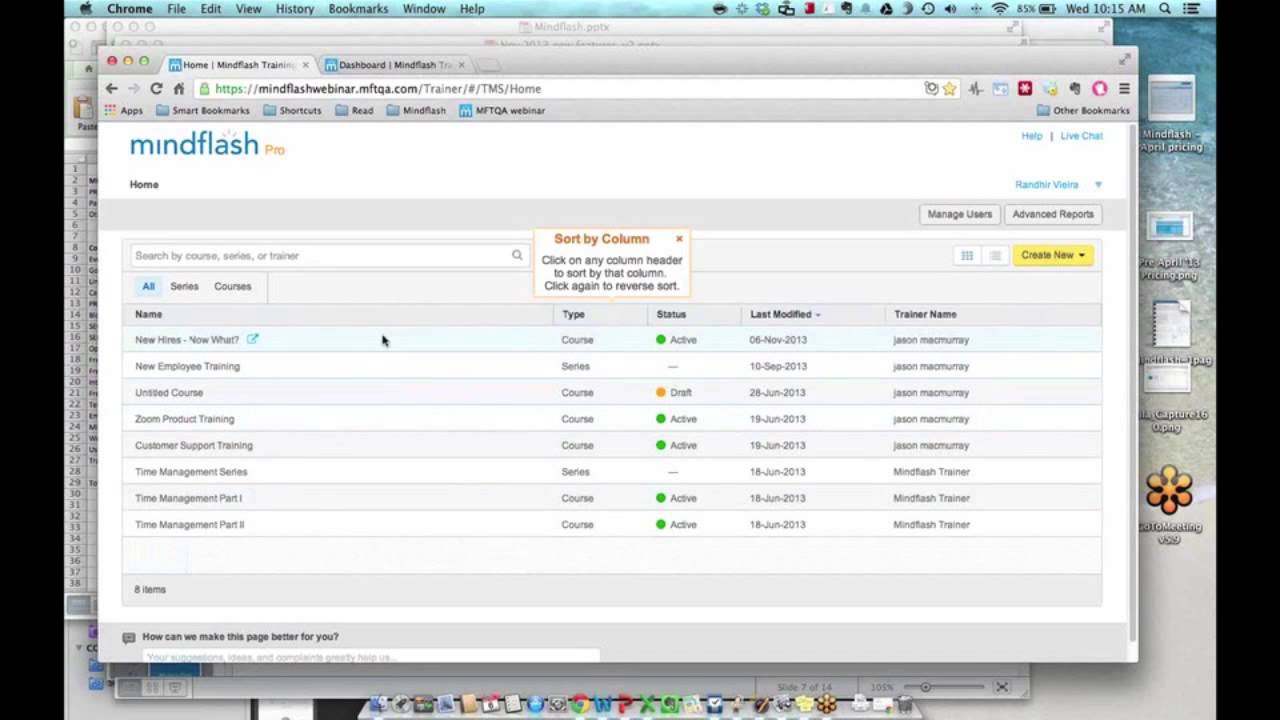
Task: Open the GoToMeeting desktop icon
Action: [1169, 505]
